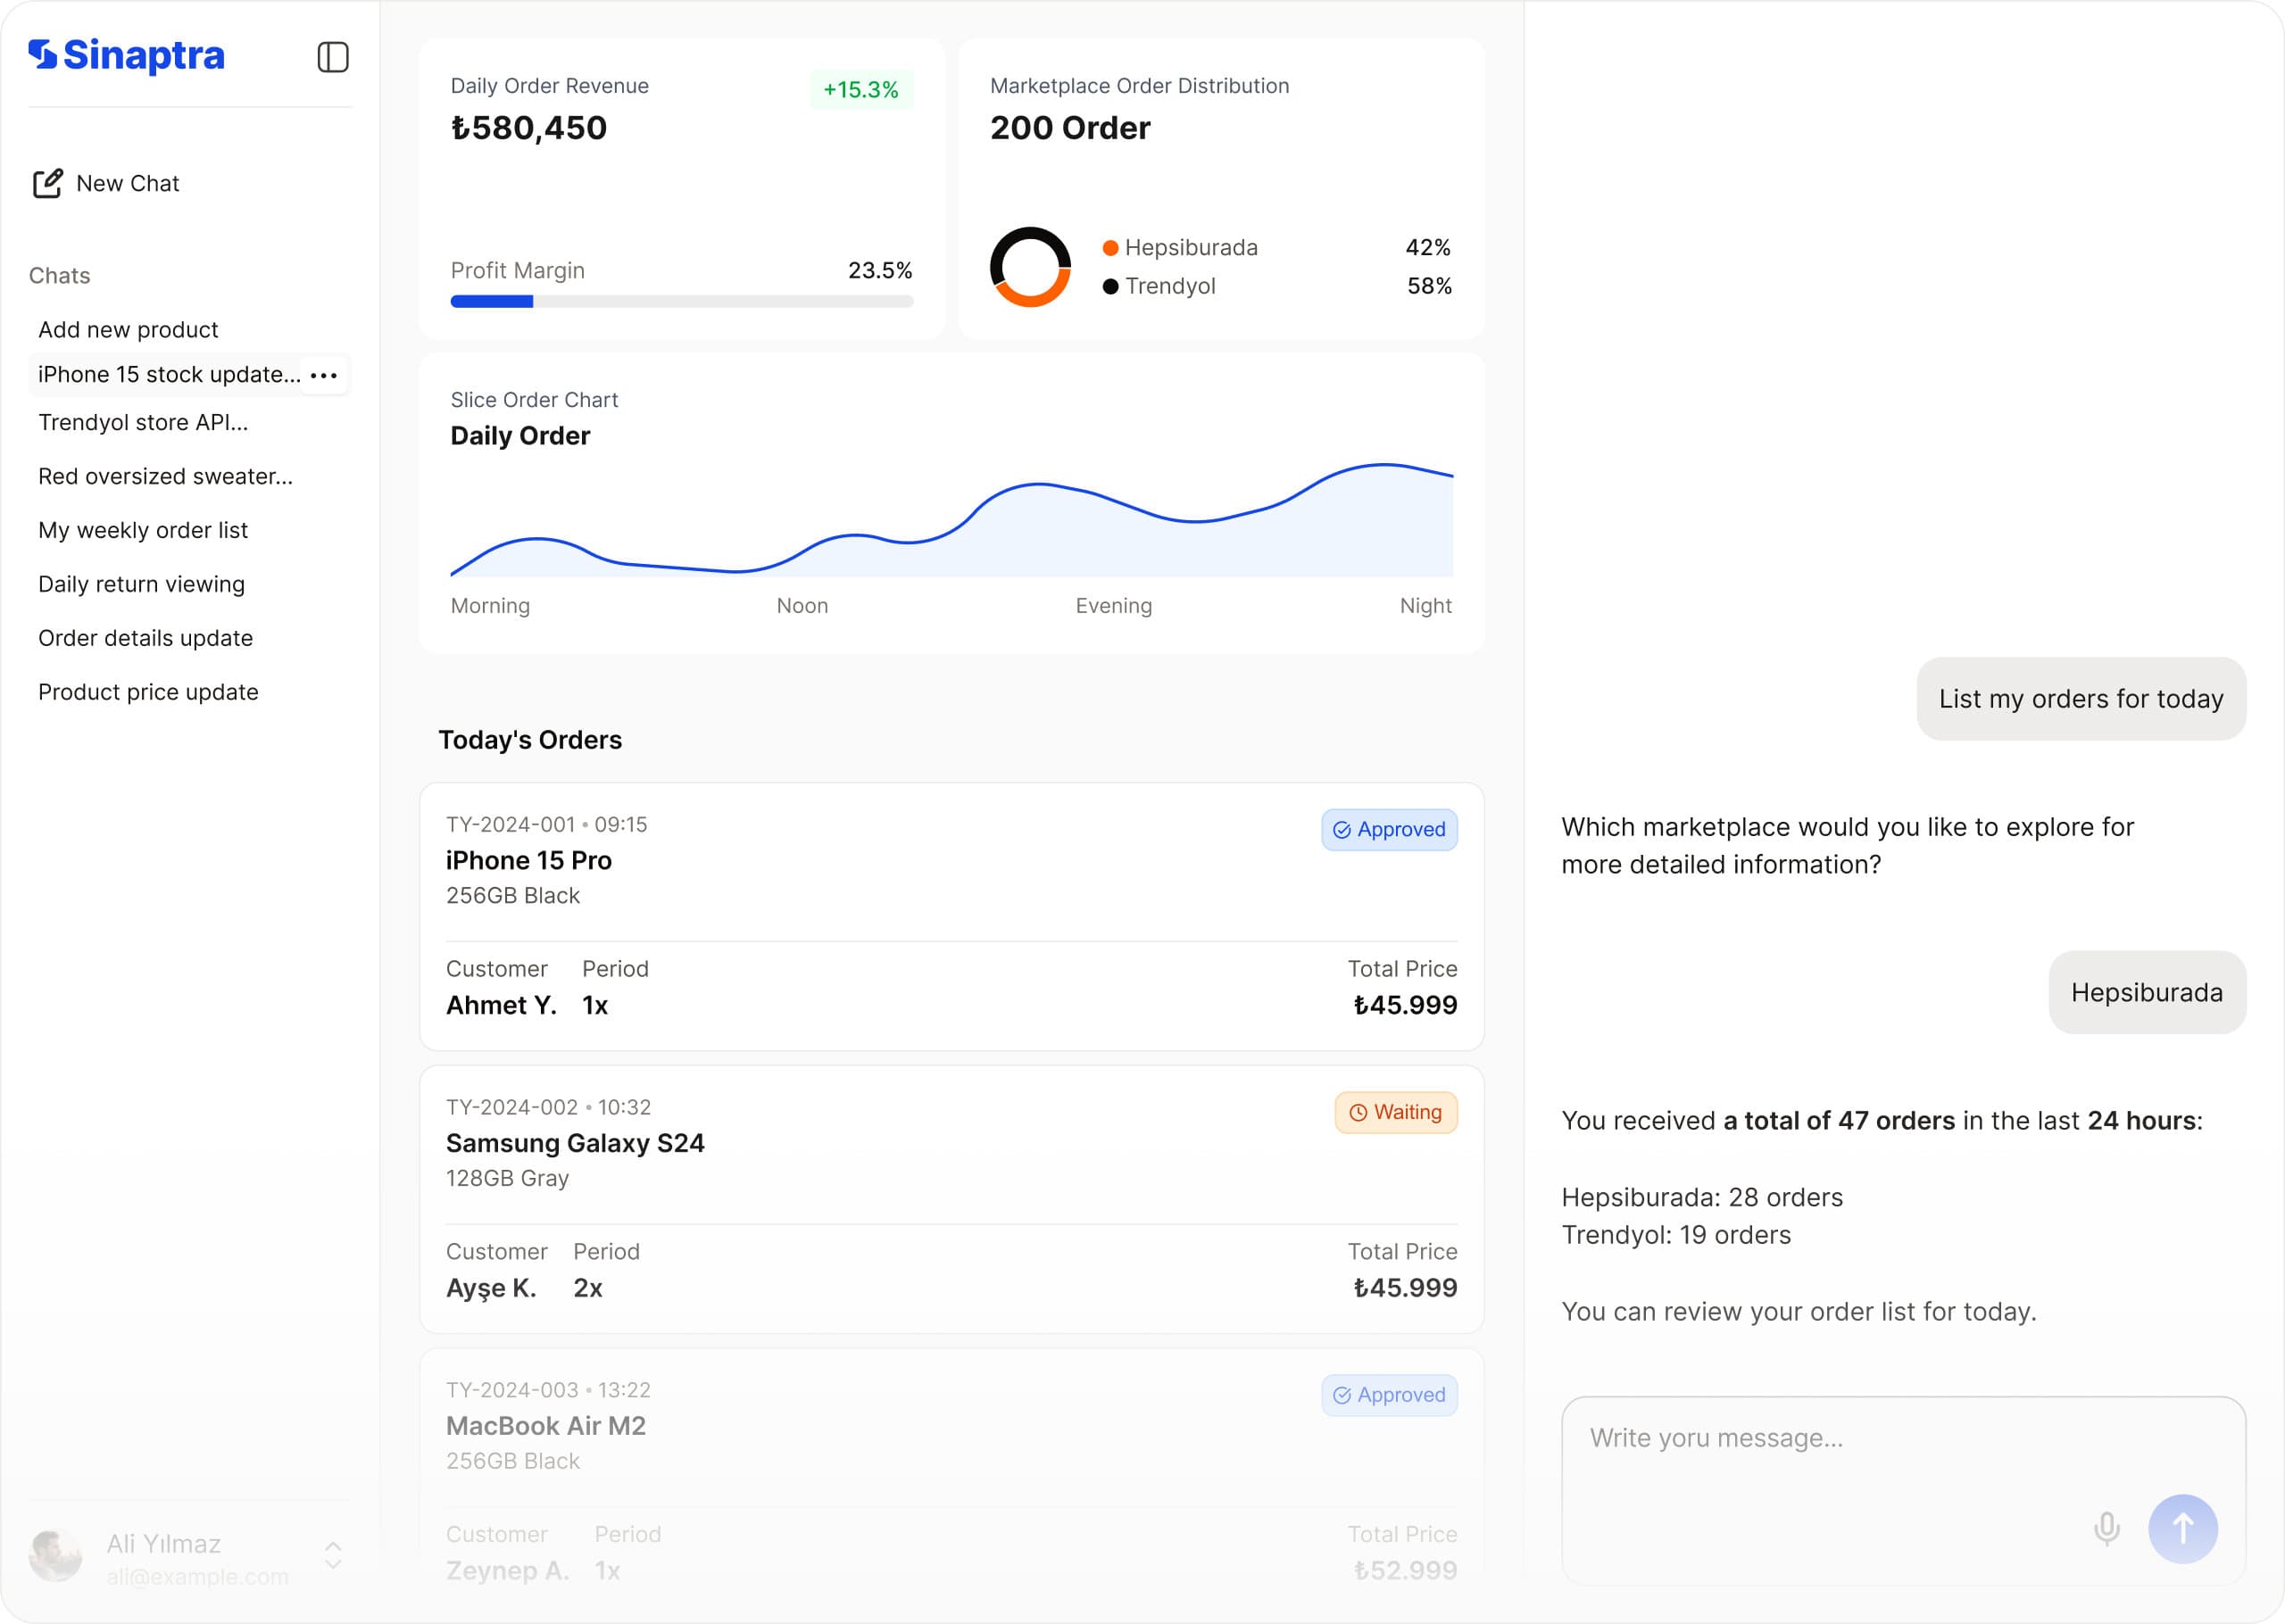Click the Night chart axis label
Image resolution: width=2285 pixels, height=1624 pixels.
pos(1426,606)
